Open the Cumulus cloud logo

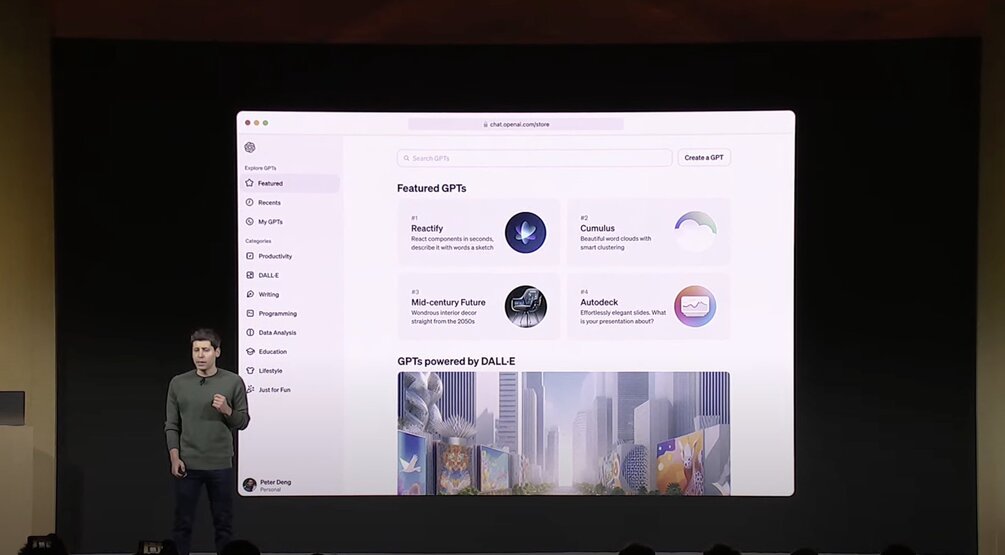coord(695,232)
